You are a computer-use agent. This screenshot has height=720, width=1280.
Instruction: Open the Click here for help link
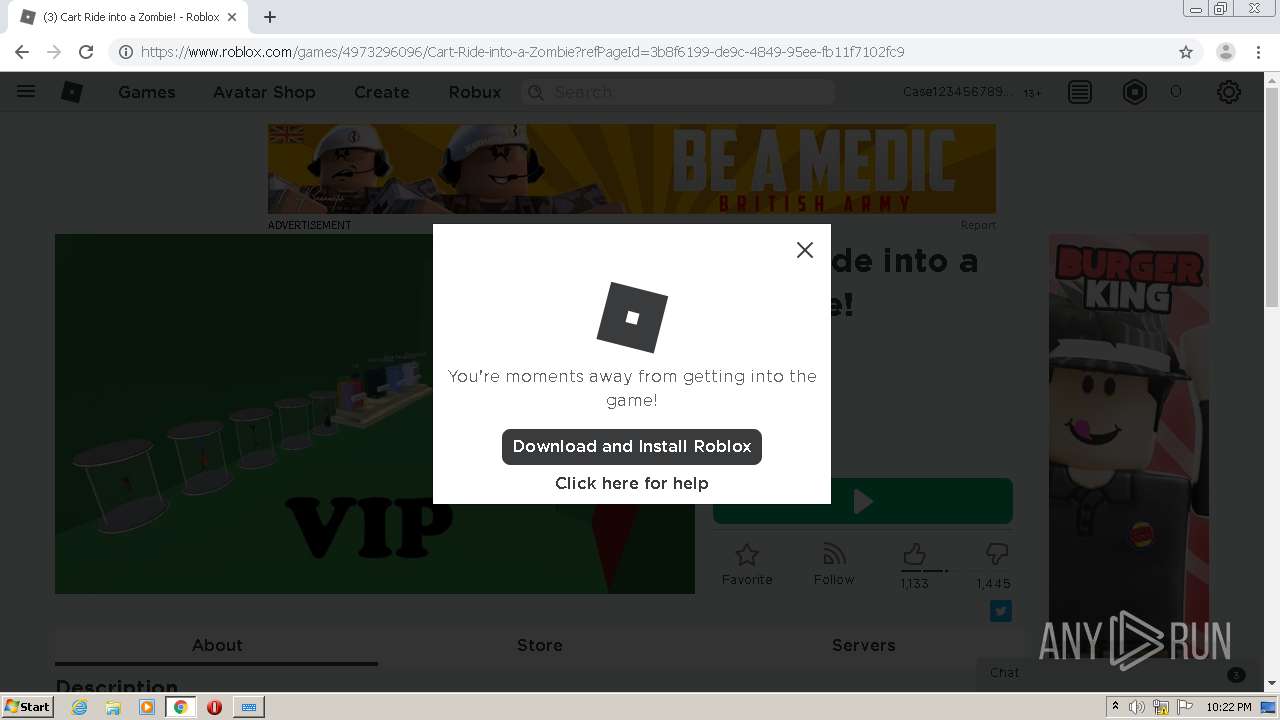click(632, 483)
